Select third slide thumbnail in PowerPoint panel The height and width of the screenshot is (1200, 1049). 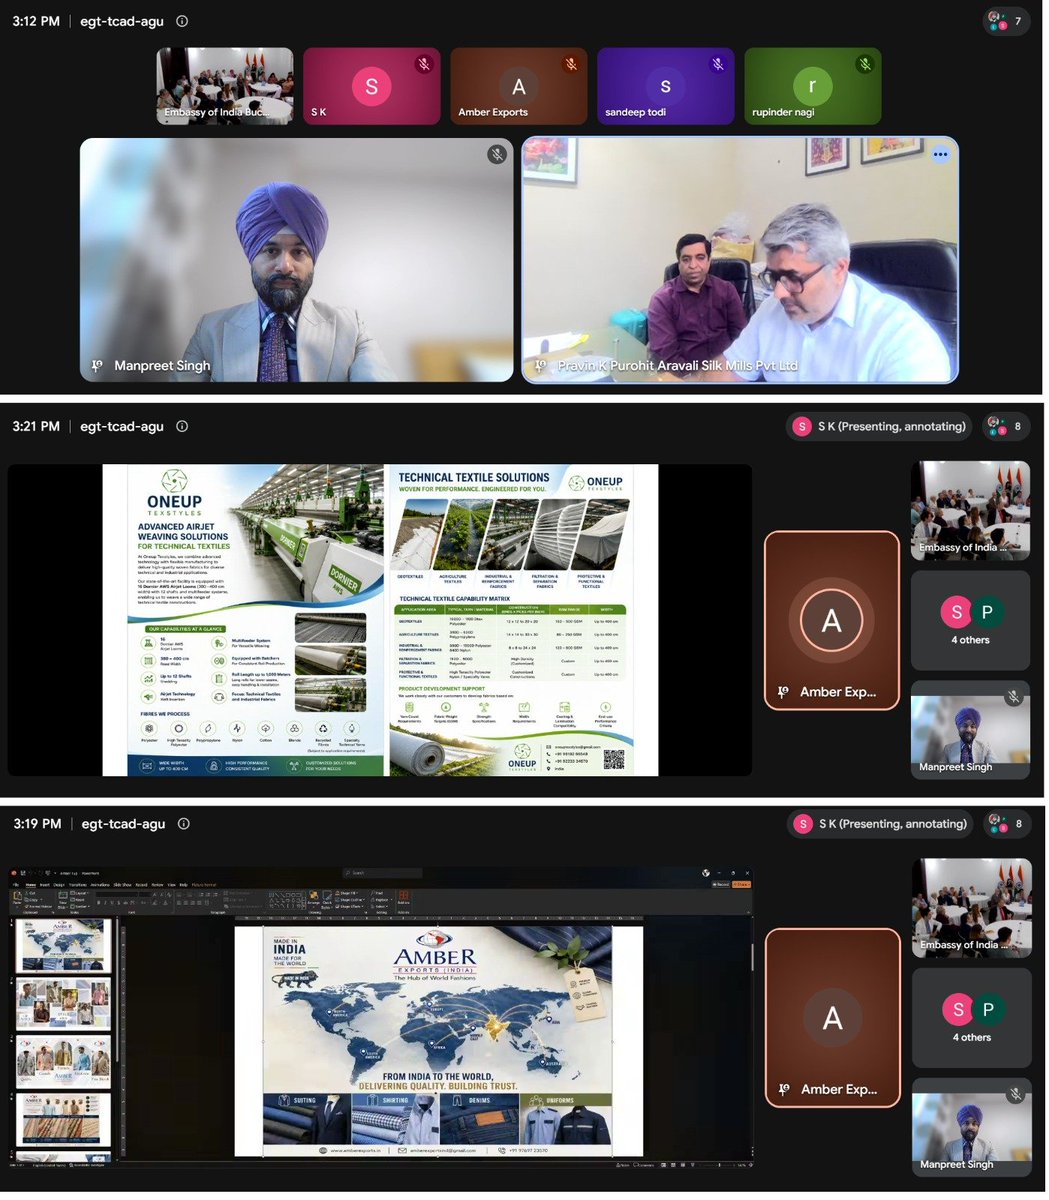coord(64,1063)
